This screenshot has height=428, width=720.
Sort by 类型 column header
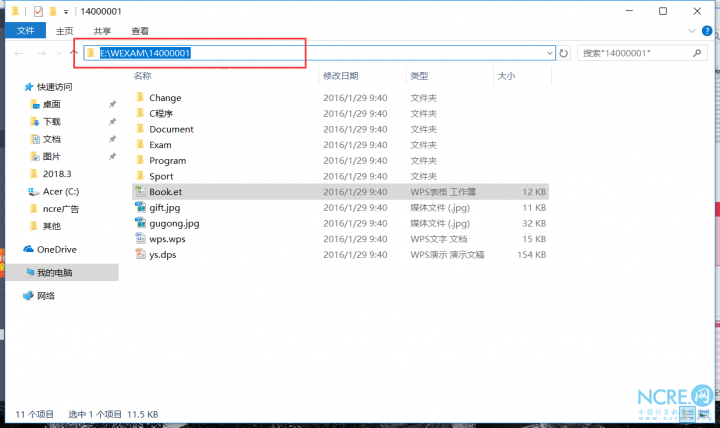coord(419,76)
